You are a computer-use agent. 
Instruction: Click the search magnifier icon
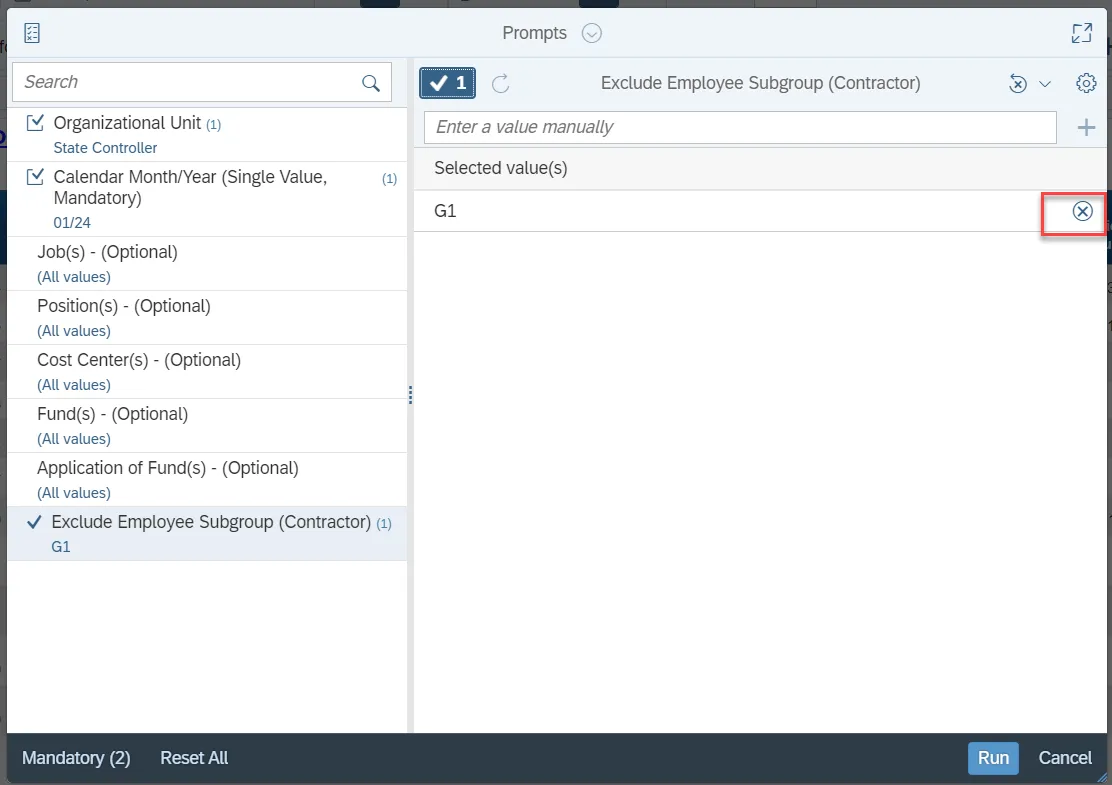coord(371,83)
